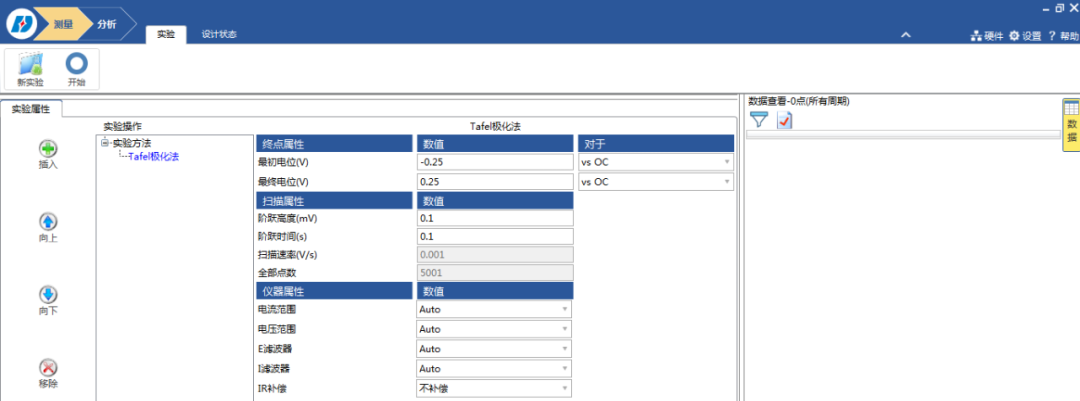Open E滤波器 Auto dropdown
Screen dimensions: 1080x401
pyautogui.click(x=495, y=349)
